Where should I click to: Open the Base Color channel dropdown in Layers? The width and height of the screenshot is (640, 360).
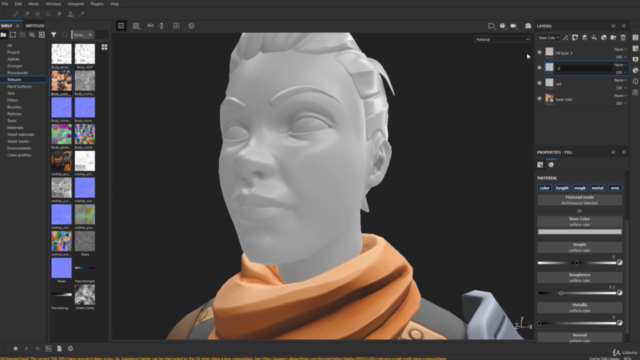point(549,38)
